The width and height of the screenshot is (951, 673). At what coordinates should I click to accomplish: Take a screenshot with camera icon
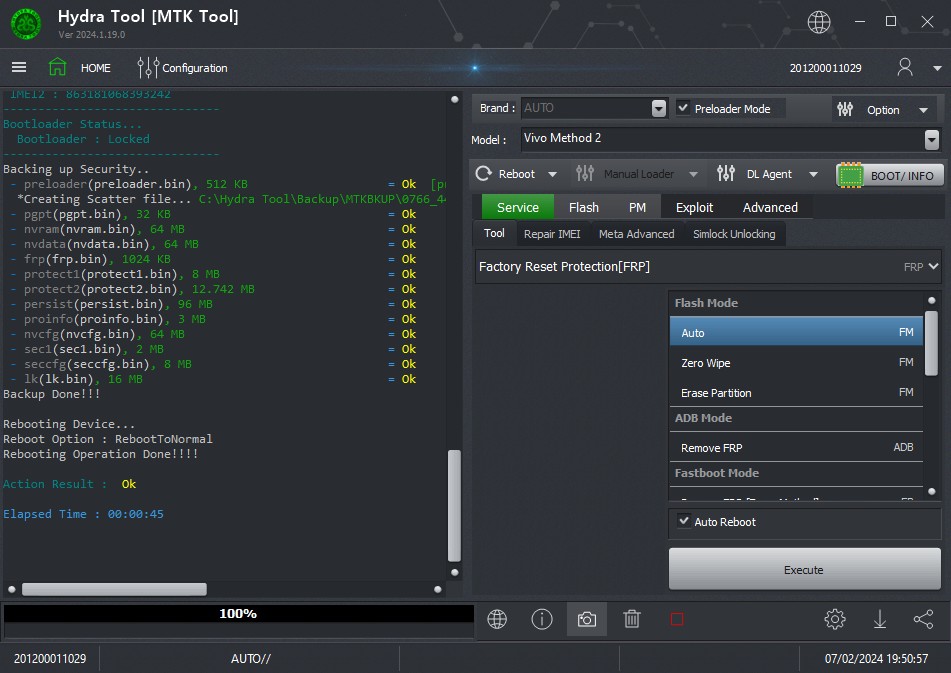tap(586, 619)
